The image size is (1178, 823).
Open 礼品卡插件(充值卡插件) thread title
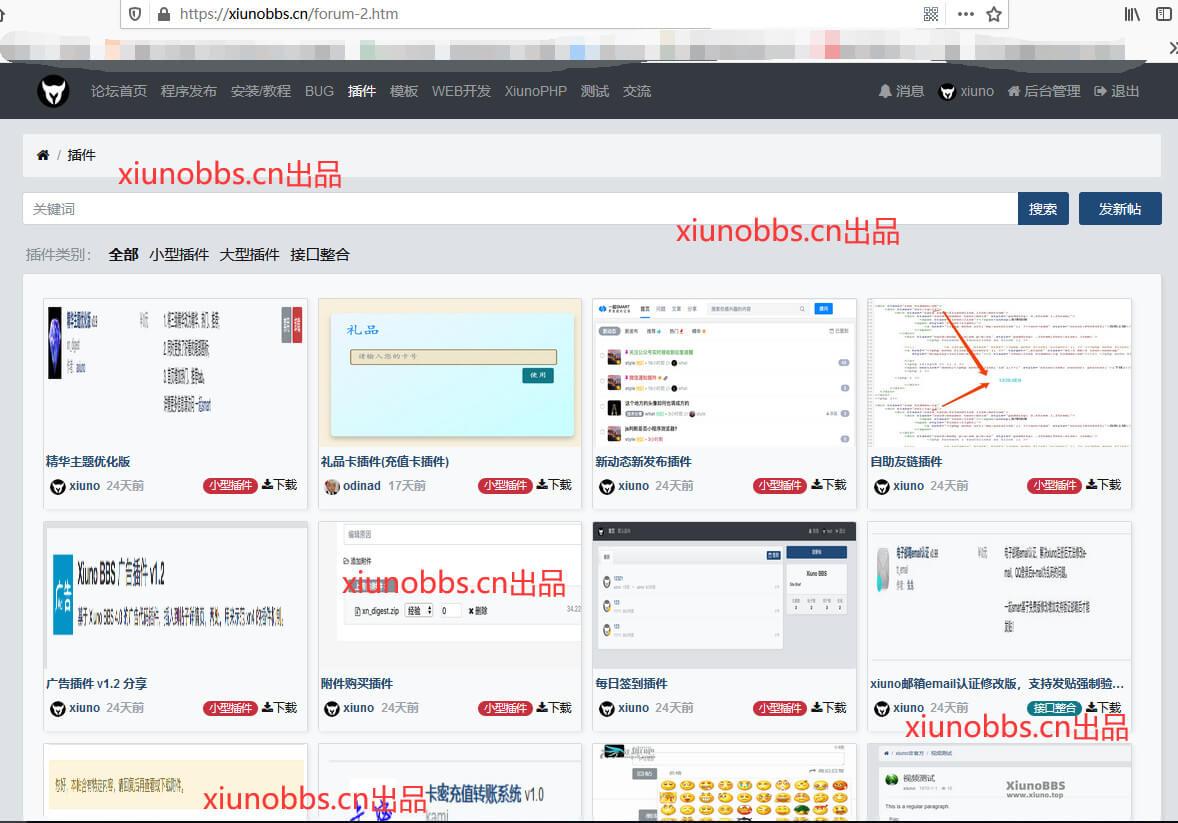(x=385, y=461)
